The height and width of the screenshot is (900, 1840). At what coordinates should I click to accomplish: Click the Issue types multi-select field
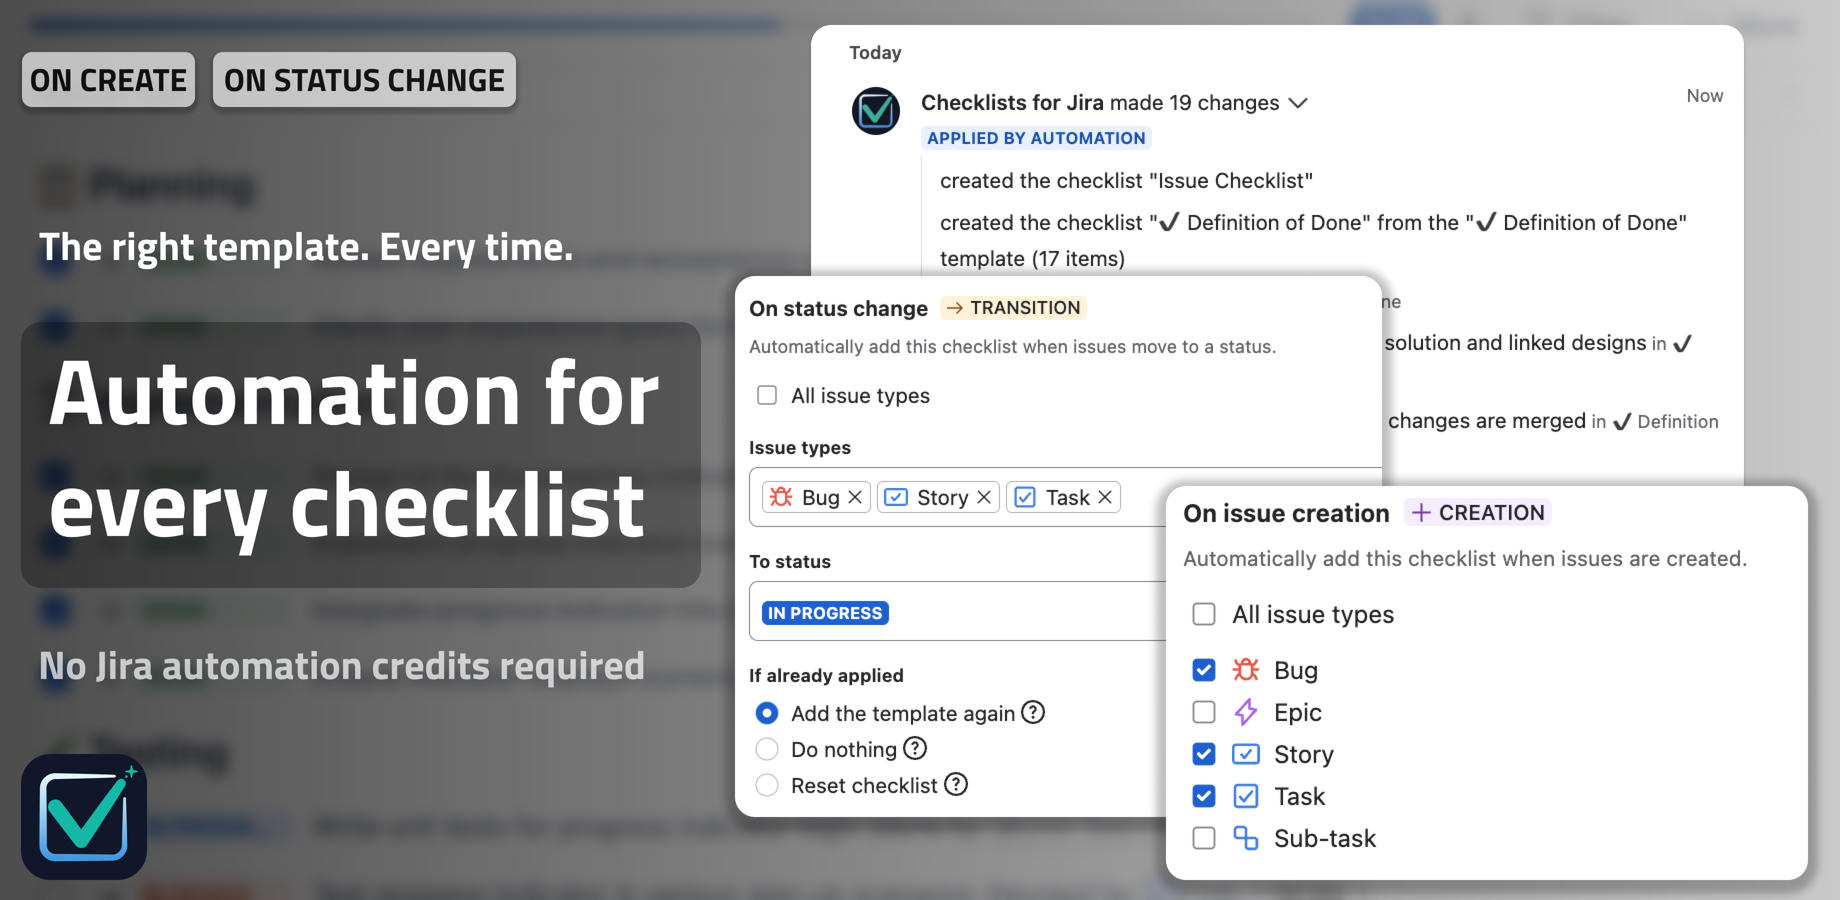[x=1065, y=497]
